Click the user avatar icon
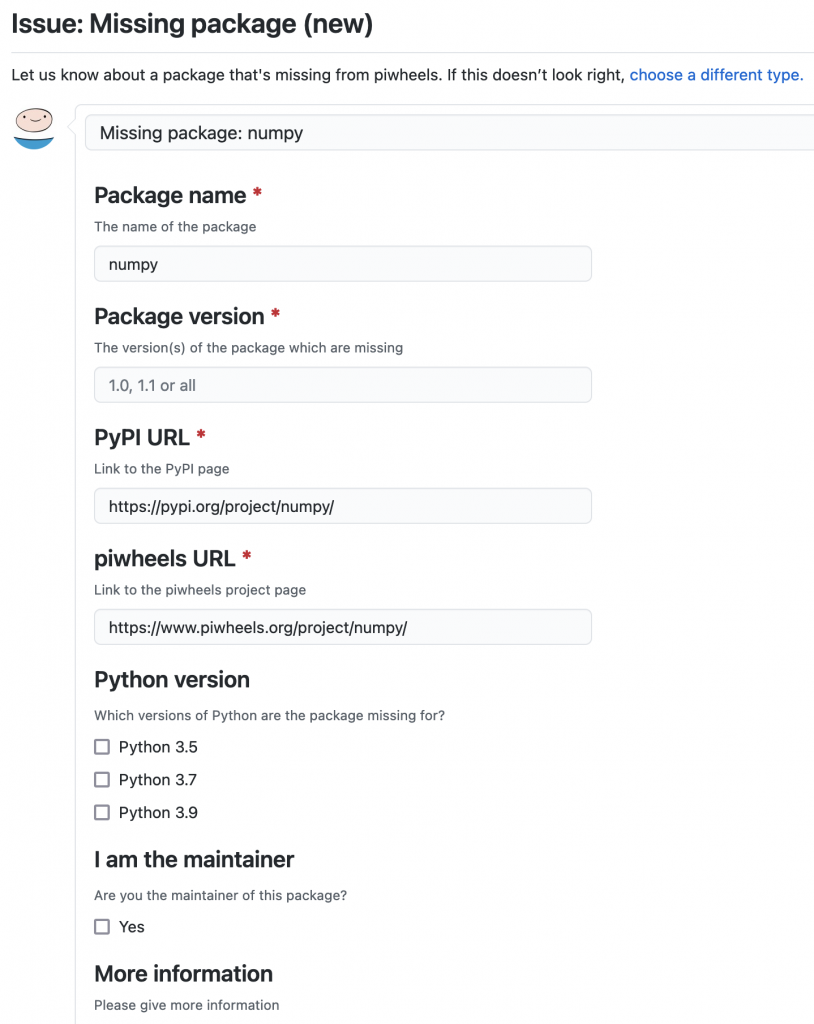Screen dimensions: 814x1024 34,129
